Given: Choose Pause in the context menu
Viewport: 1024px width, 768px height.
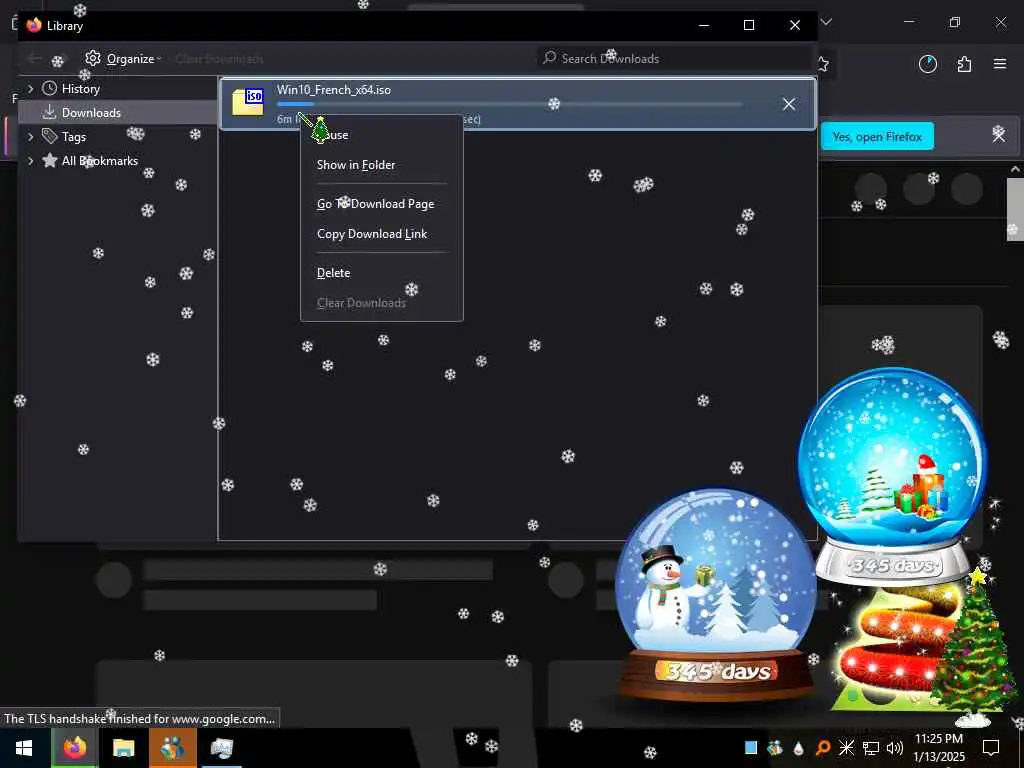Looking at the screenshot, I should click(381, 135).
